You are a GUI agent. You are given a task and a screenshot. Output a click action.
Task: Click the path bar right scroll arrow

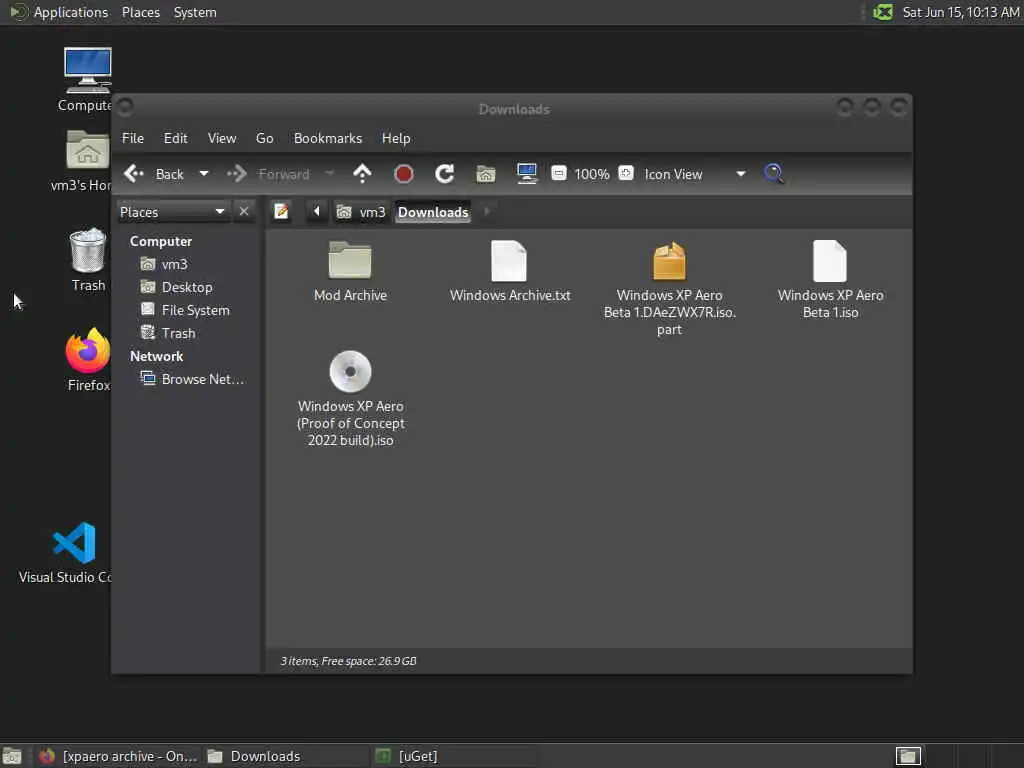(x=487, y=212)
